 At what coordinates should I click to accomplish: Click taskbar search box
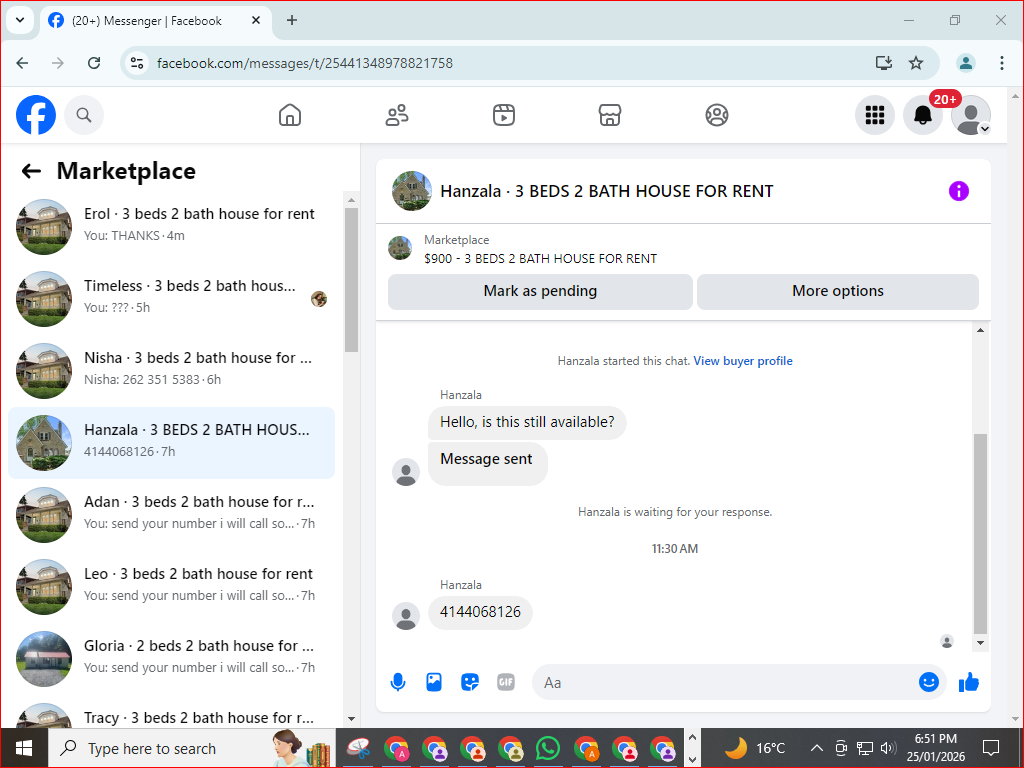[x=191, y=748]
